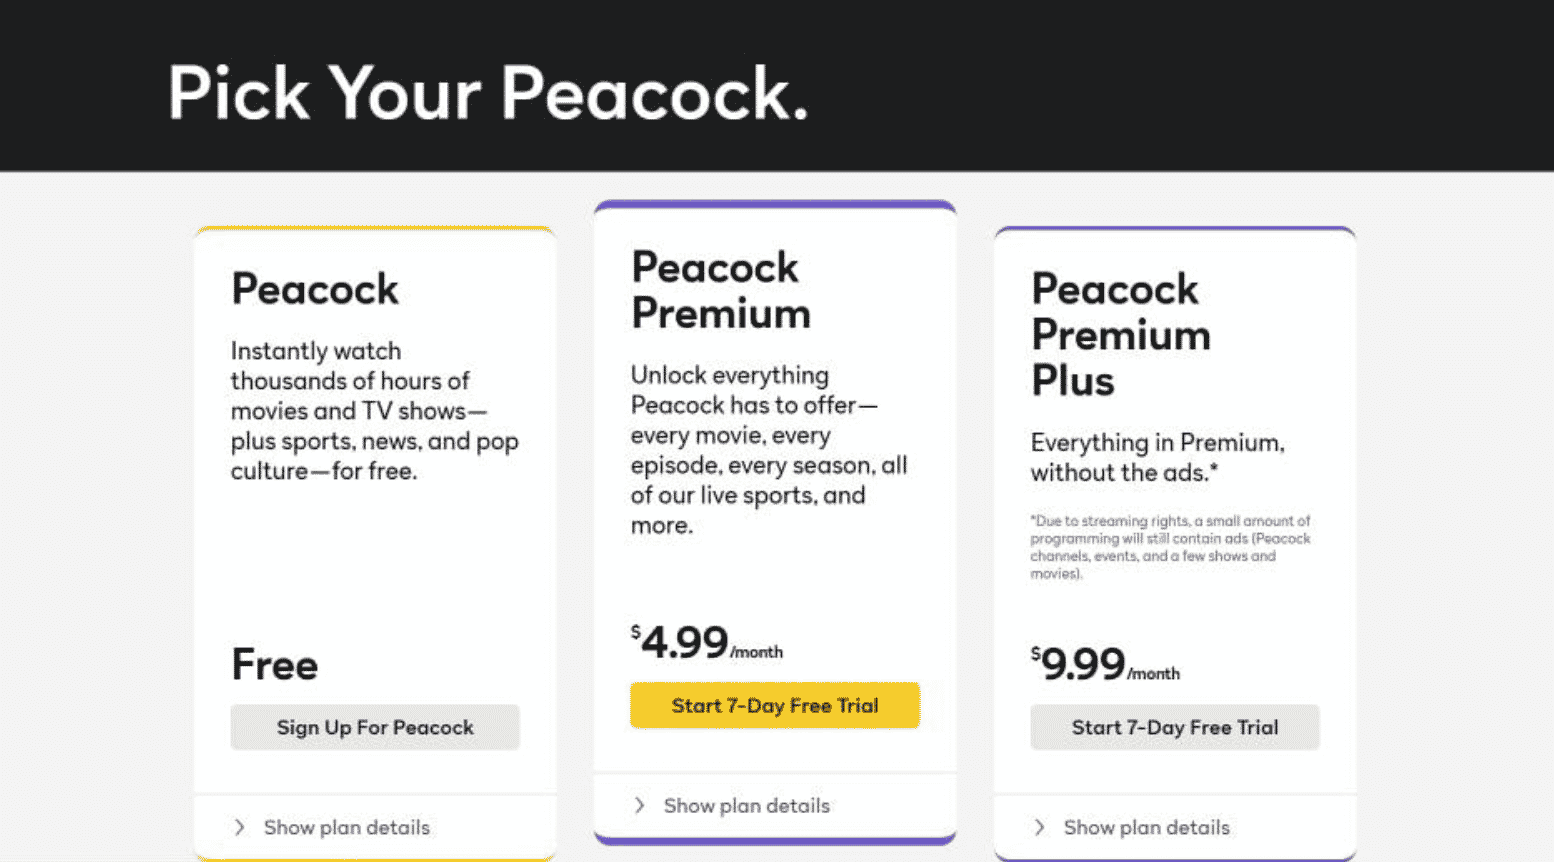Start the 7-day free trial for Premium Plus

click(x=1174, y=727)
